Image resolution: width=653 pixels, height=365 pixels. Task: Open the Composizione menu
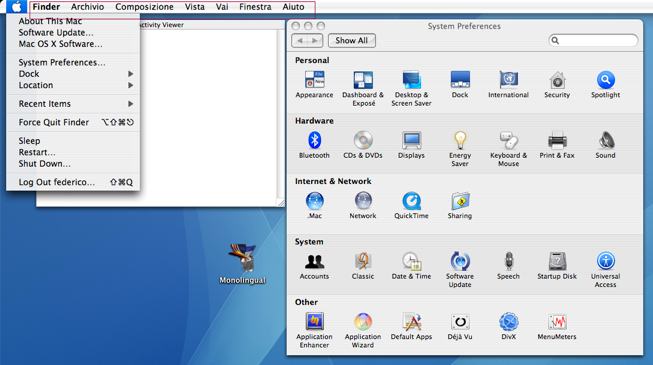click(144, 7)
